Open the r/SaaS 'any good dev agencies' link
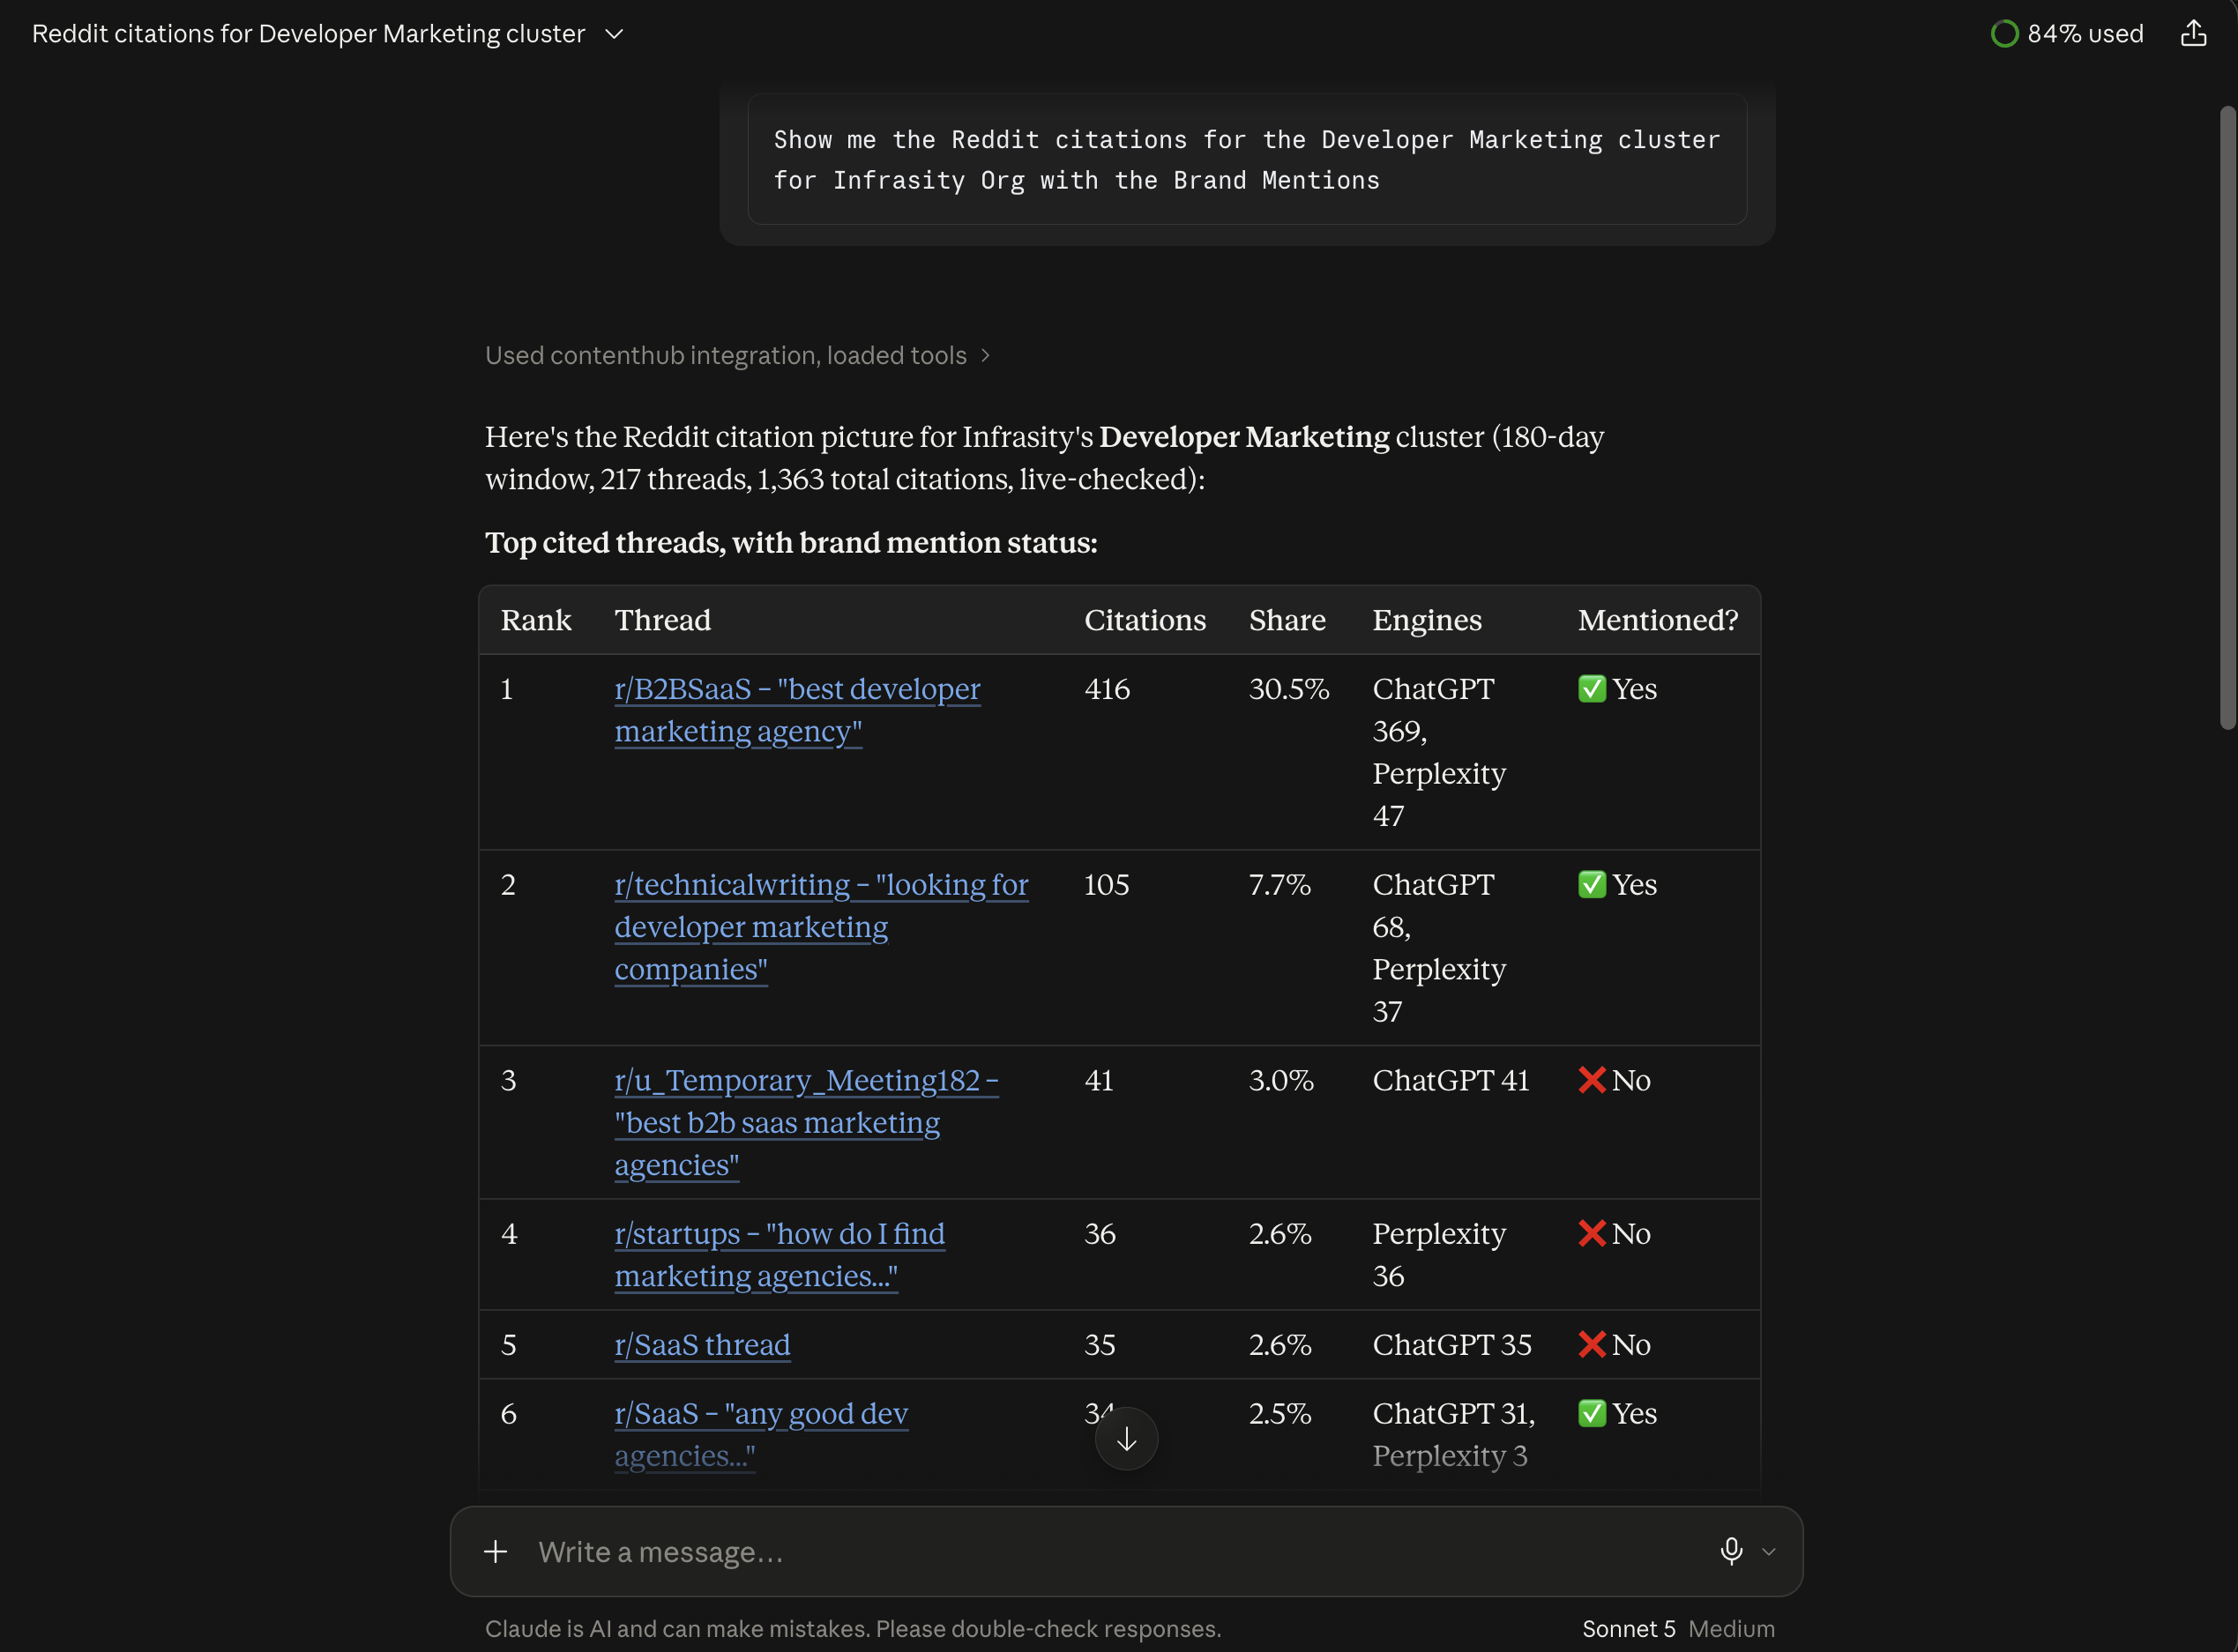Image resolution: width=2238 pixels, height=1652 pixels. (x=761, y=1434)
